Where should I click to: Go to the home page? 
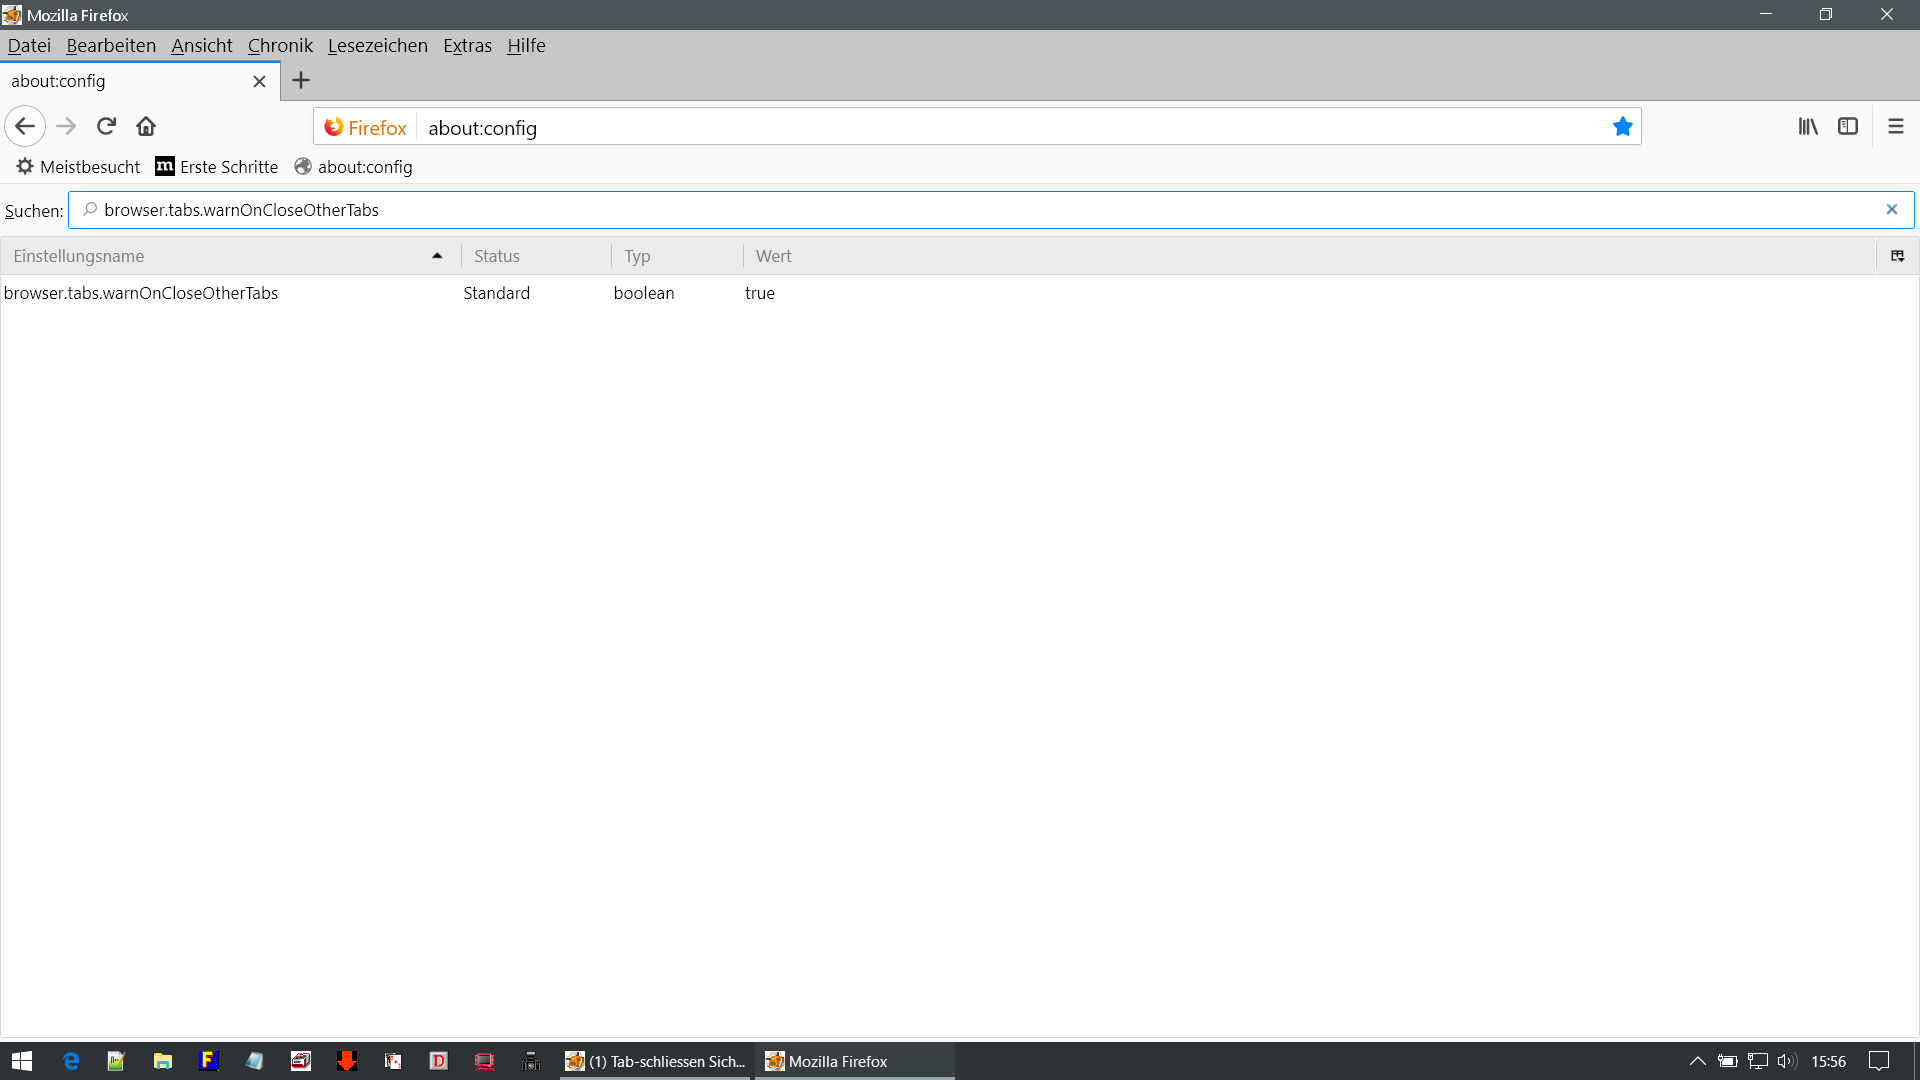(x=146, y=127)
